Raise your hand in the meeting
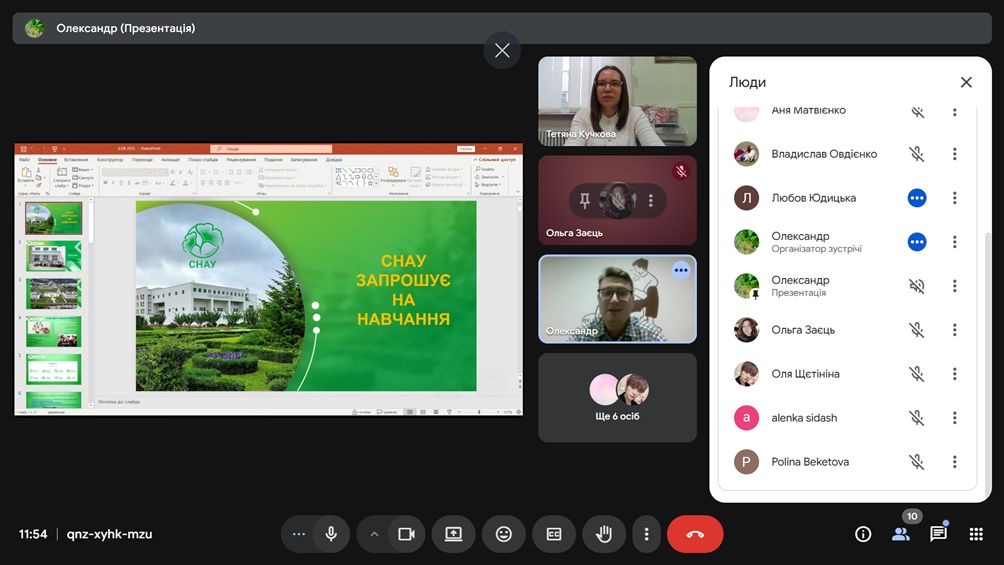1004x565 pixels. (x=604, y=534)
